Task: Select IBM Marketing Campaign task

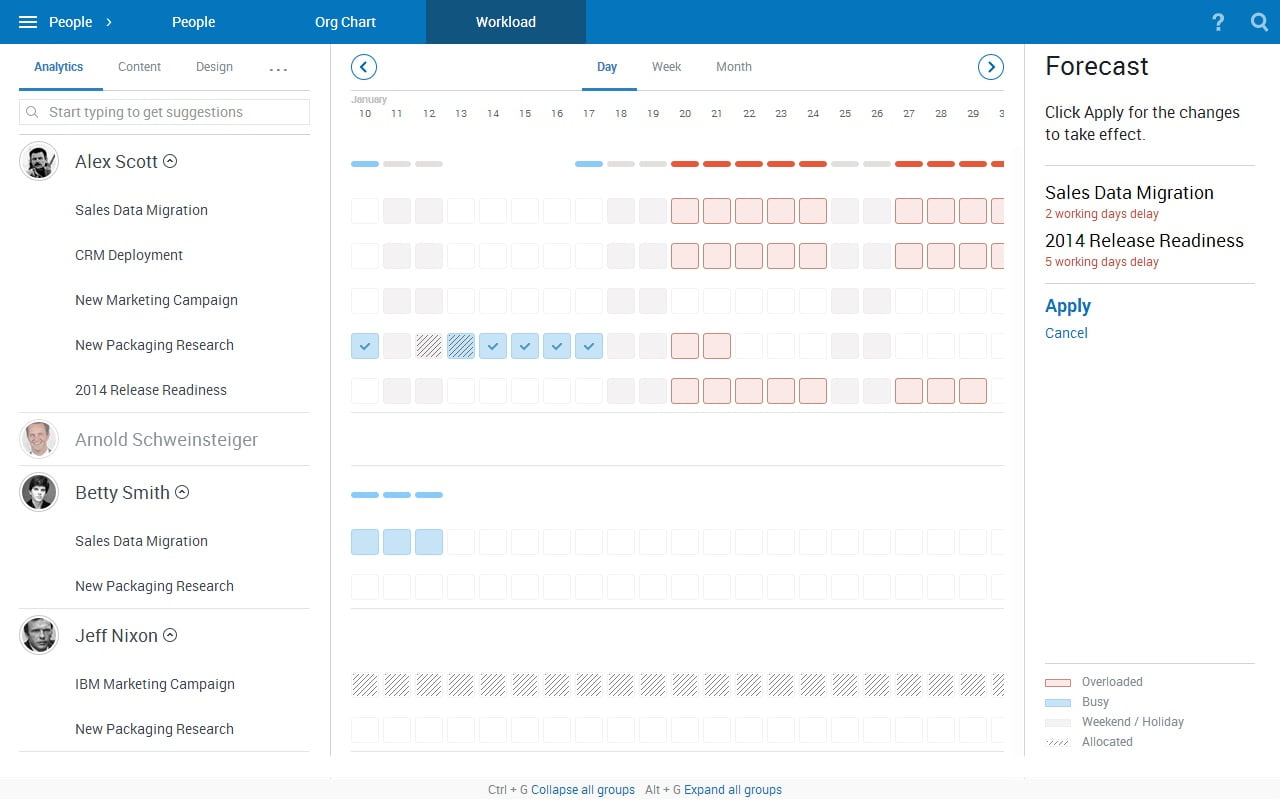Action: tap(155, 684)
